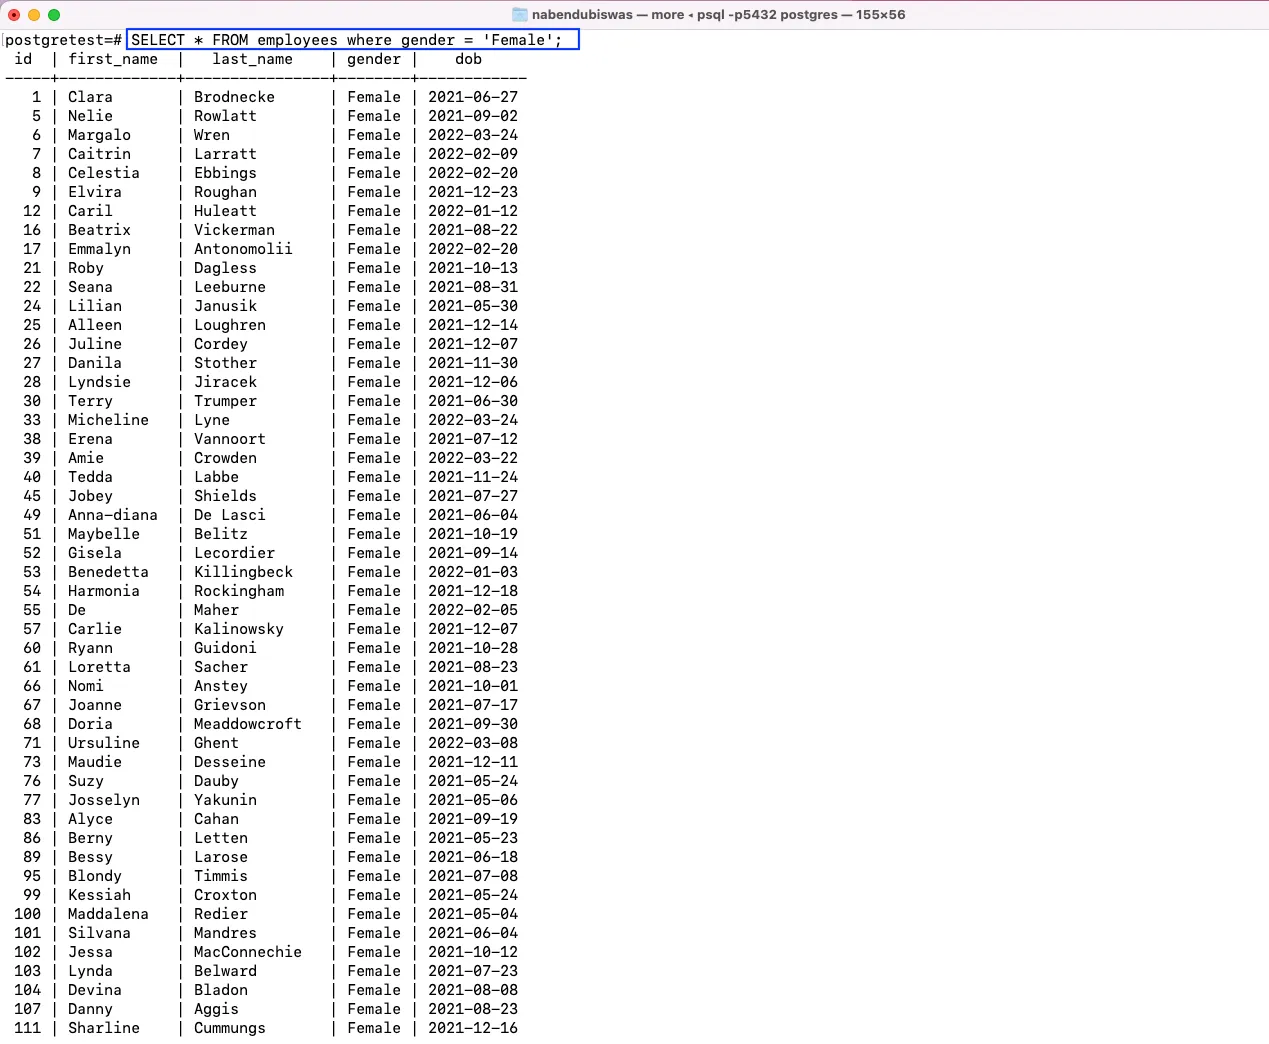Viewport: 1269px width, 1044px height.
Task: Select first name 'Ryann'
Action: (90, 648)
